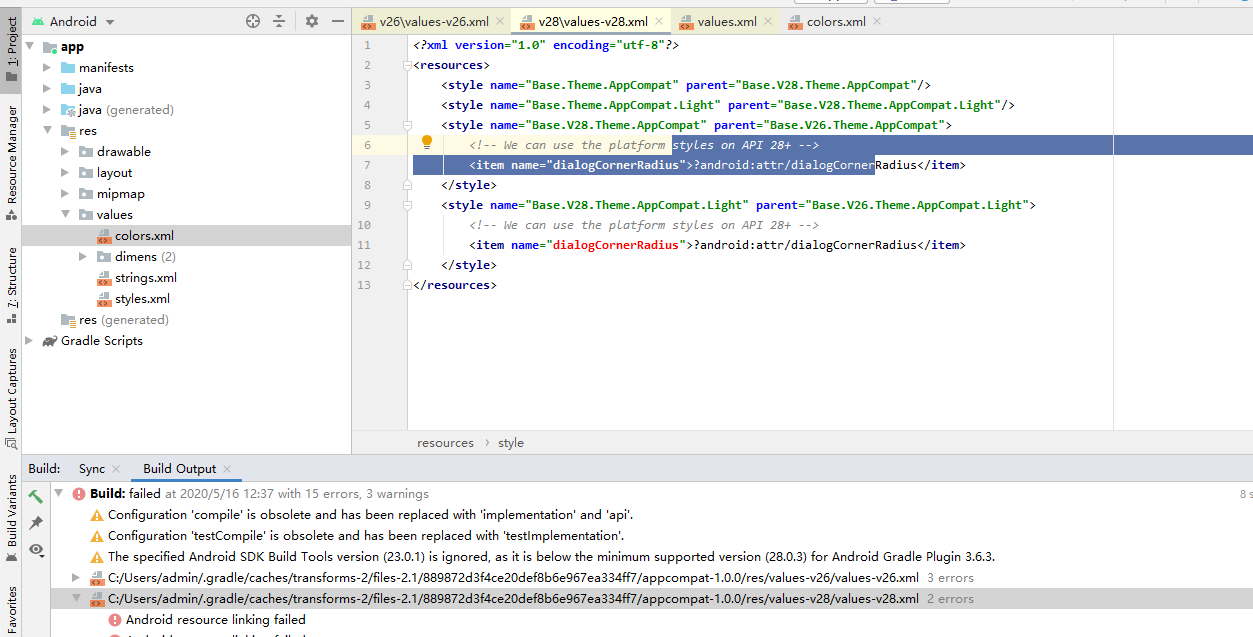
Task: Collapse the values folder
Action: [x=65, y=215]
